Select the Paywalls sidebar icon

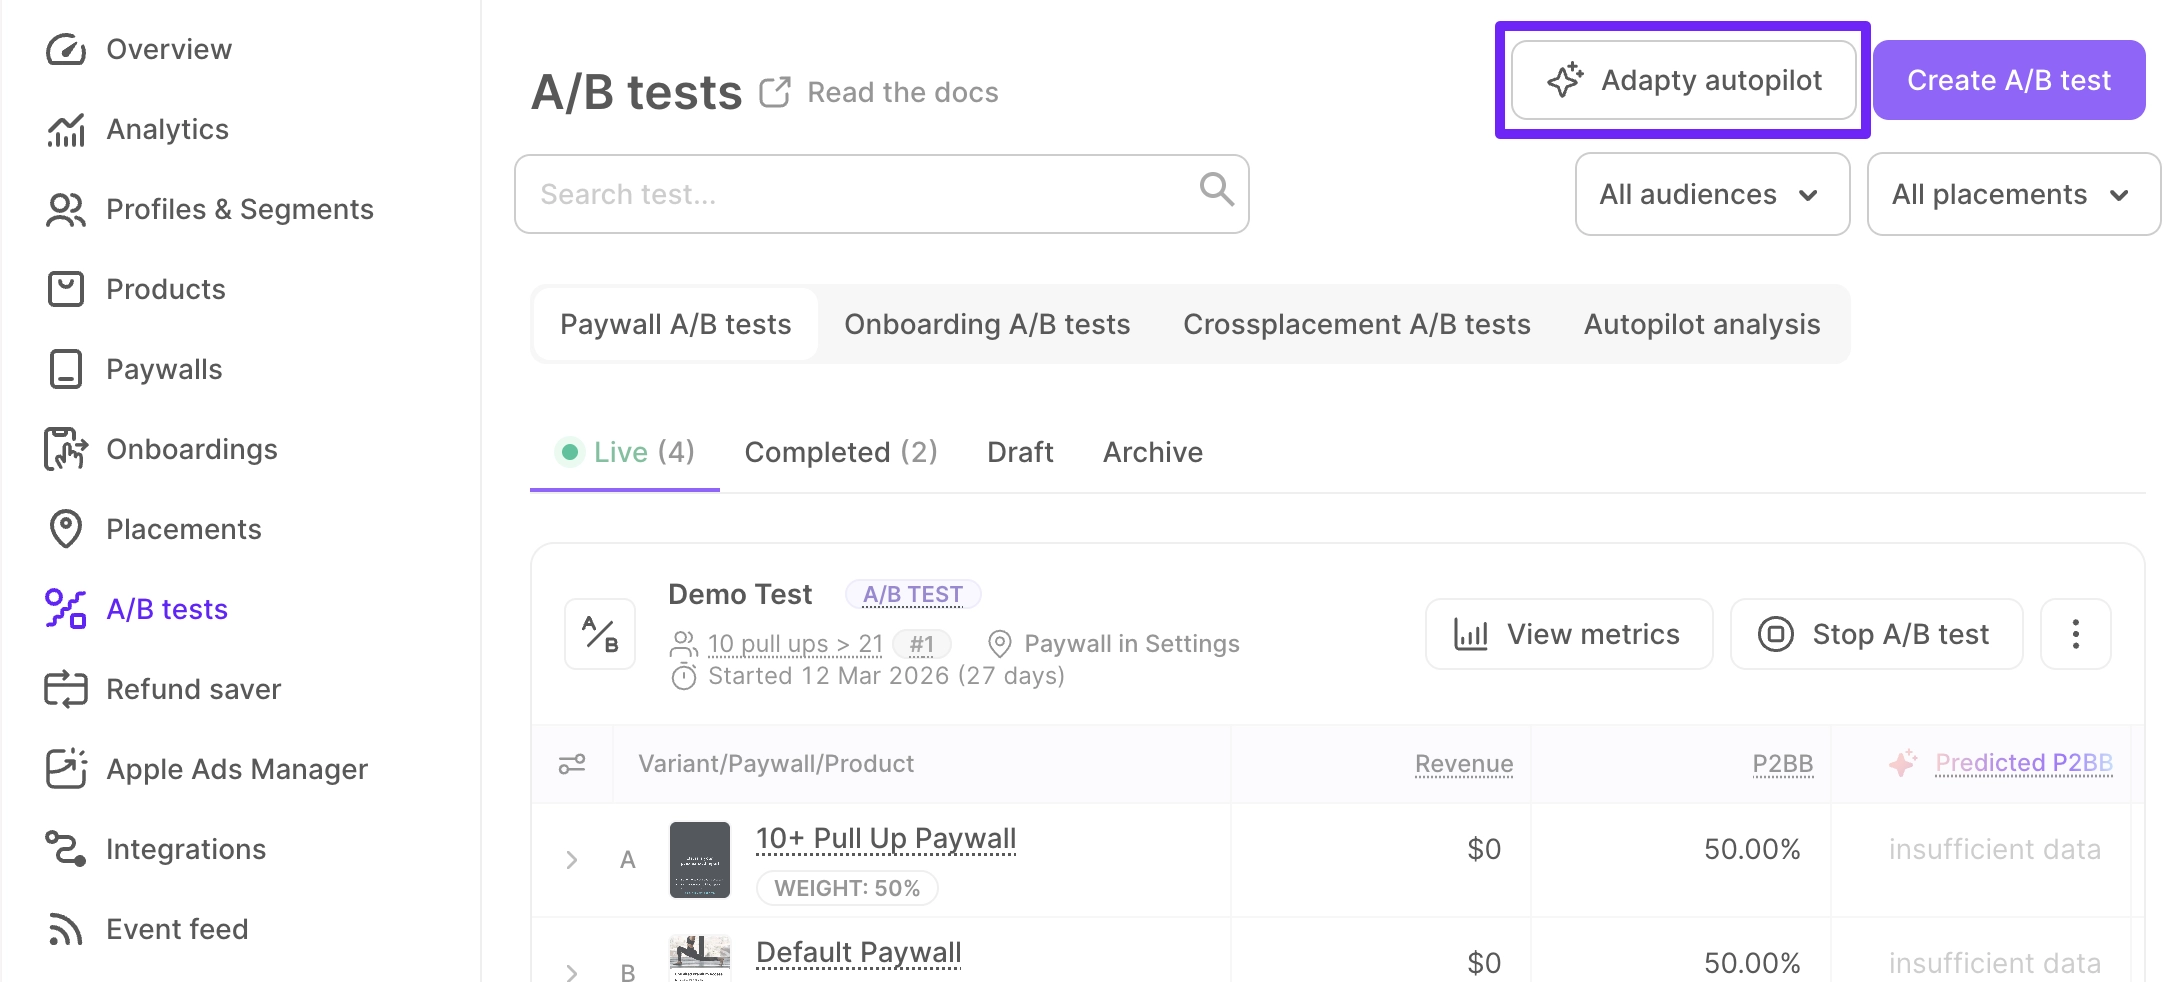[65, 369]
